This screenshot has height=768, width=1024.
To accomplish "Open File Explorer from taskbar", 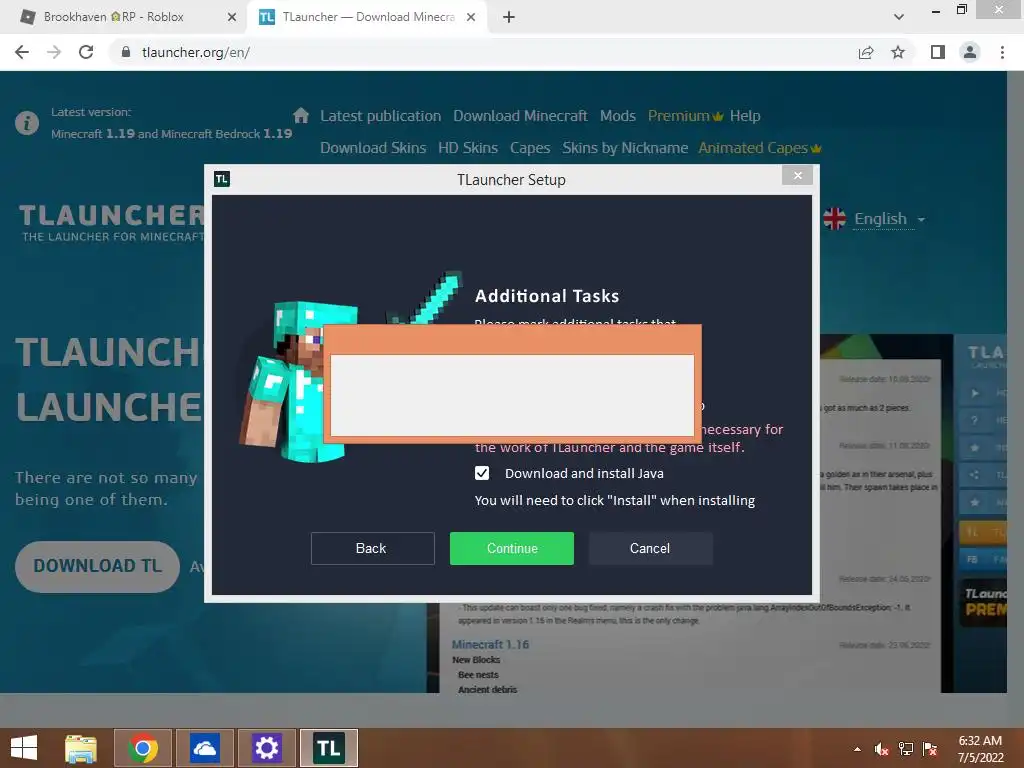I will tap(81, 748).
